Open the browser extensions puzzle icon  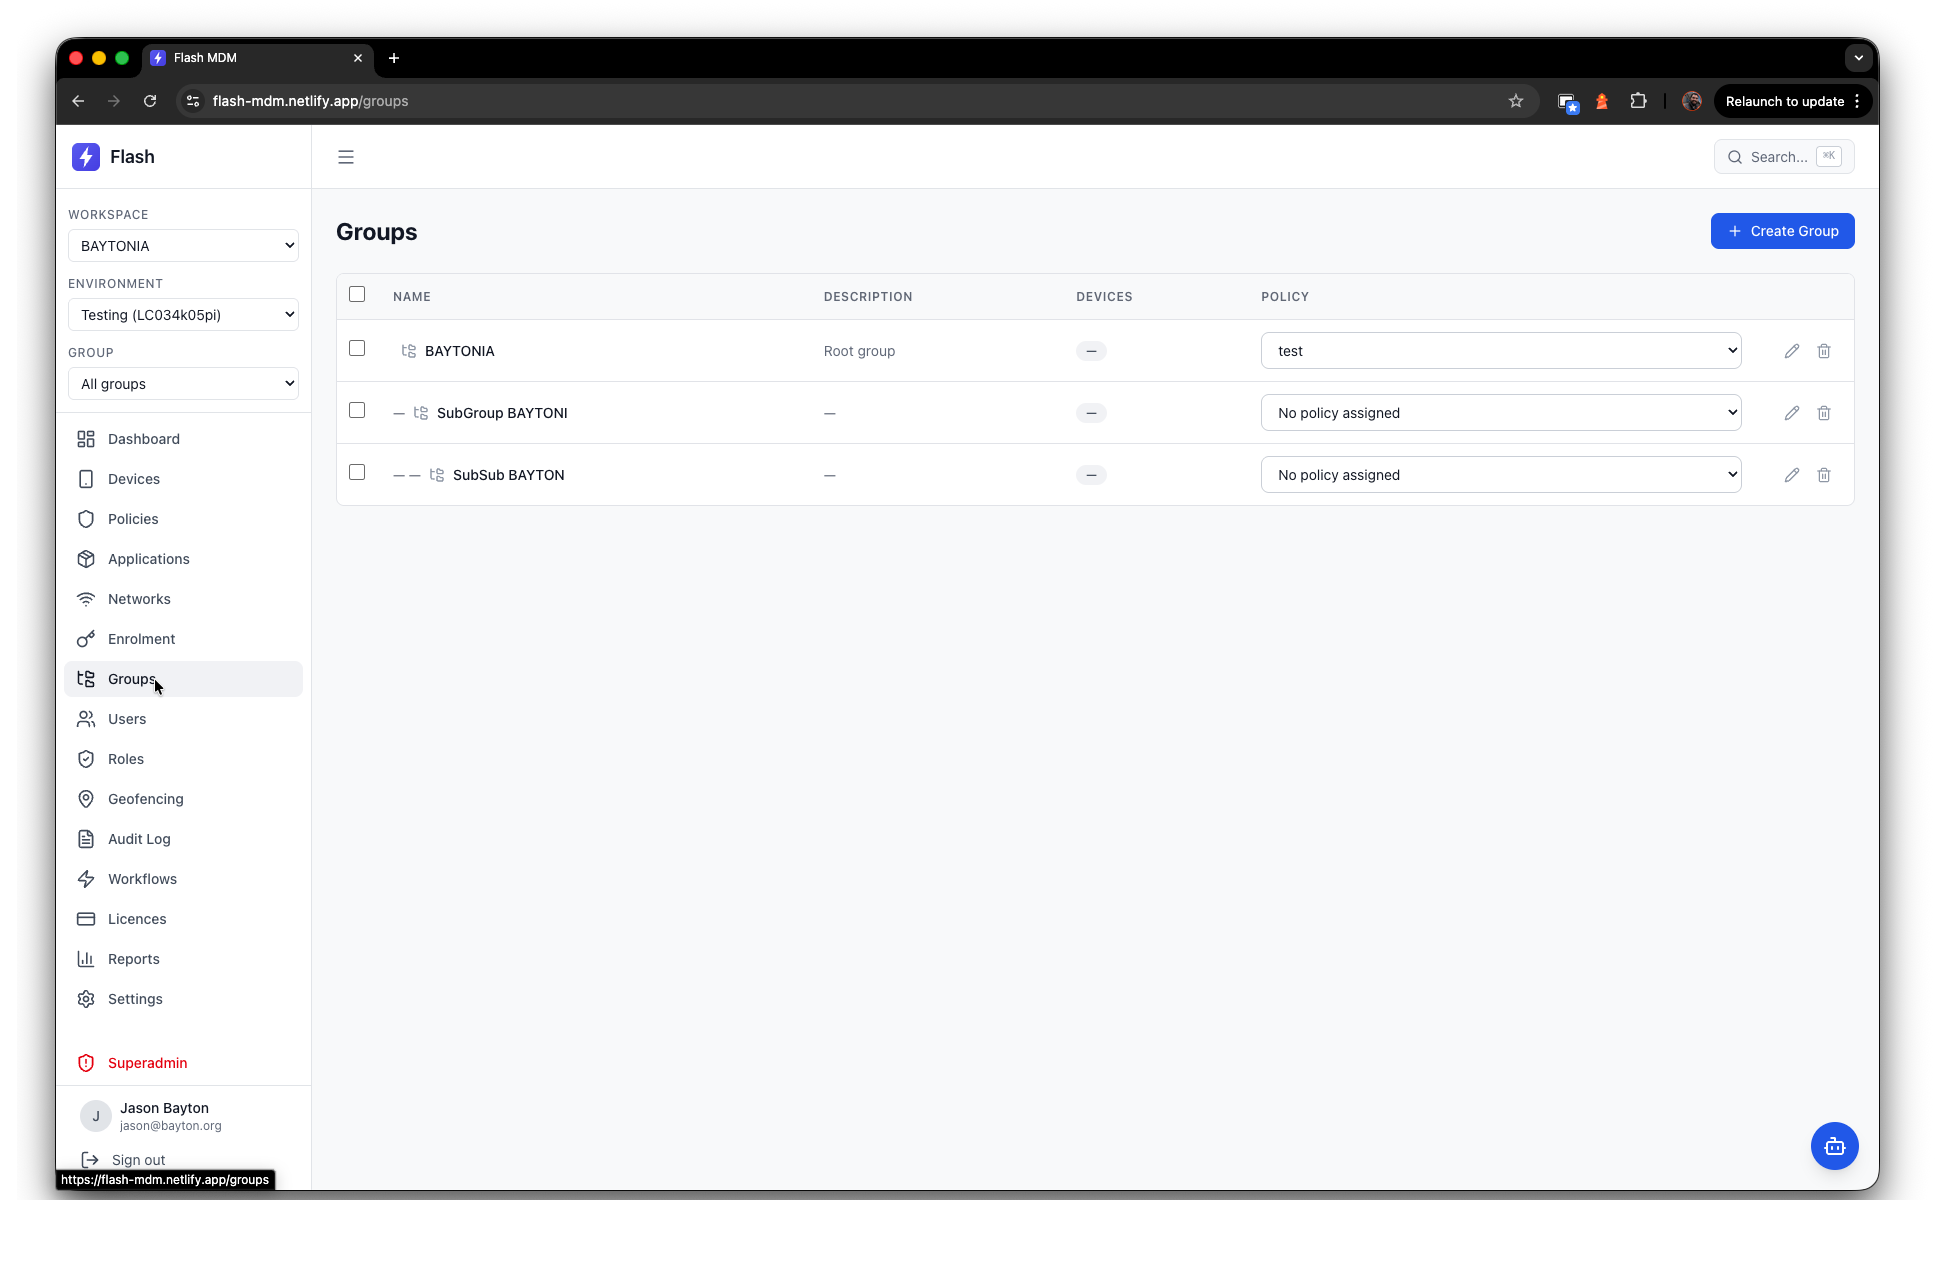click(1637, 101)
